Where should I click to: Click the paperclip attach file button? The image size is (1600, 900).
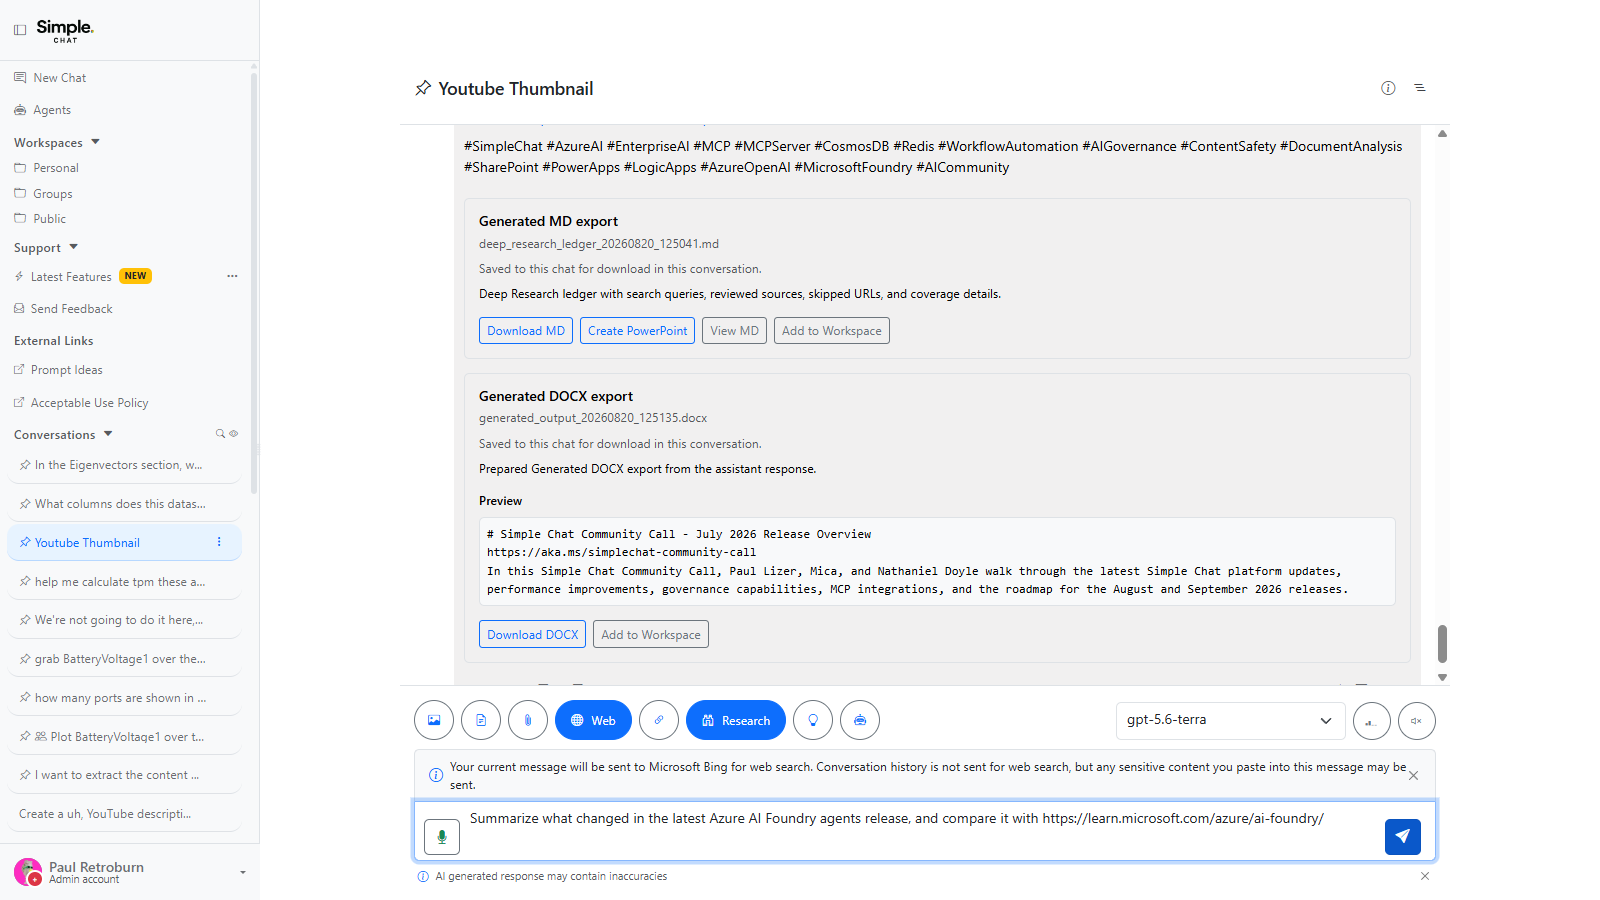coord(528,720)
